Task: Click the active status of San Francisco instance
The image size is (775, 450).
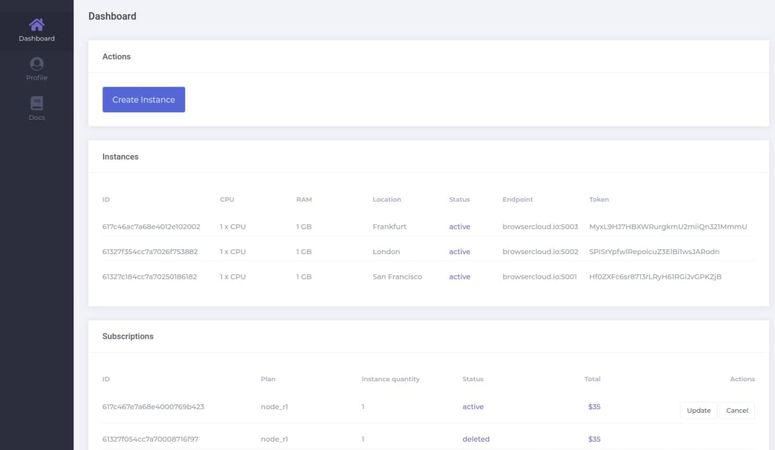Action: point(460,276)
